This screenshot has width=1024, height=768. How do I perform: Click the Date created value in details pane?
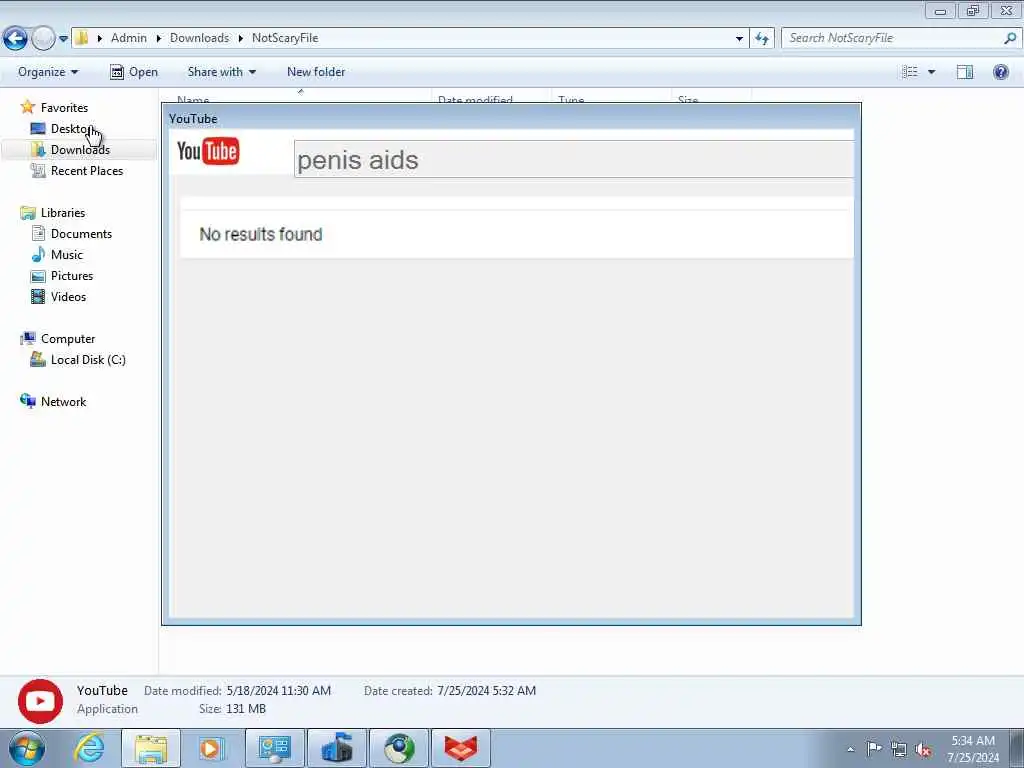487,690
